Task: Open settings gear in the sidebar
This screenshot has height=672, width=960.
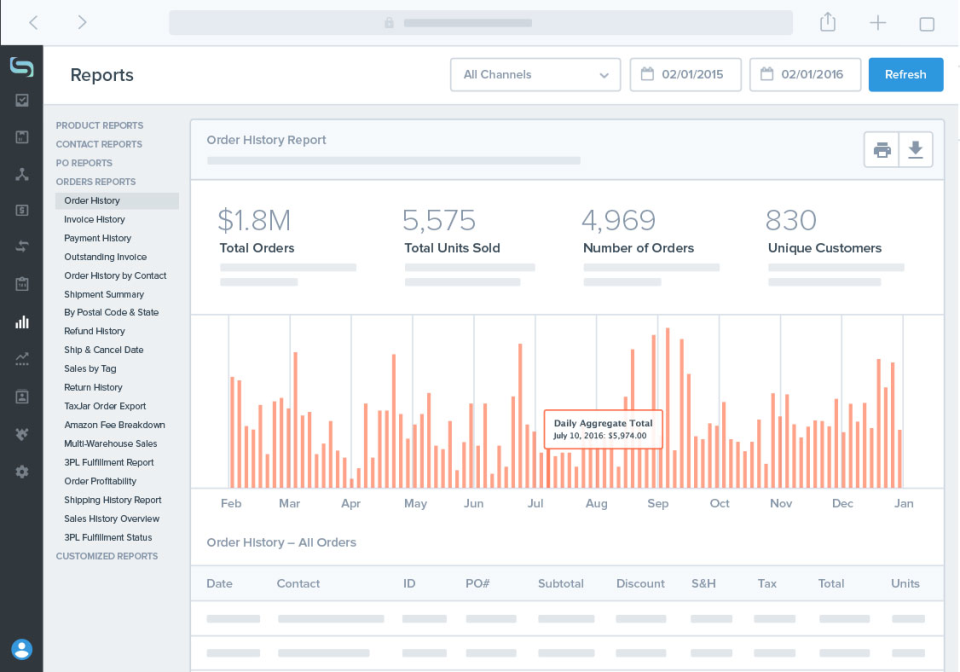Action: pyautogui.click(x=22, y=471)
